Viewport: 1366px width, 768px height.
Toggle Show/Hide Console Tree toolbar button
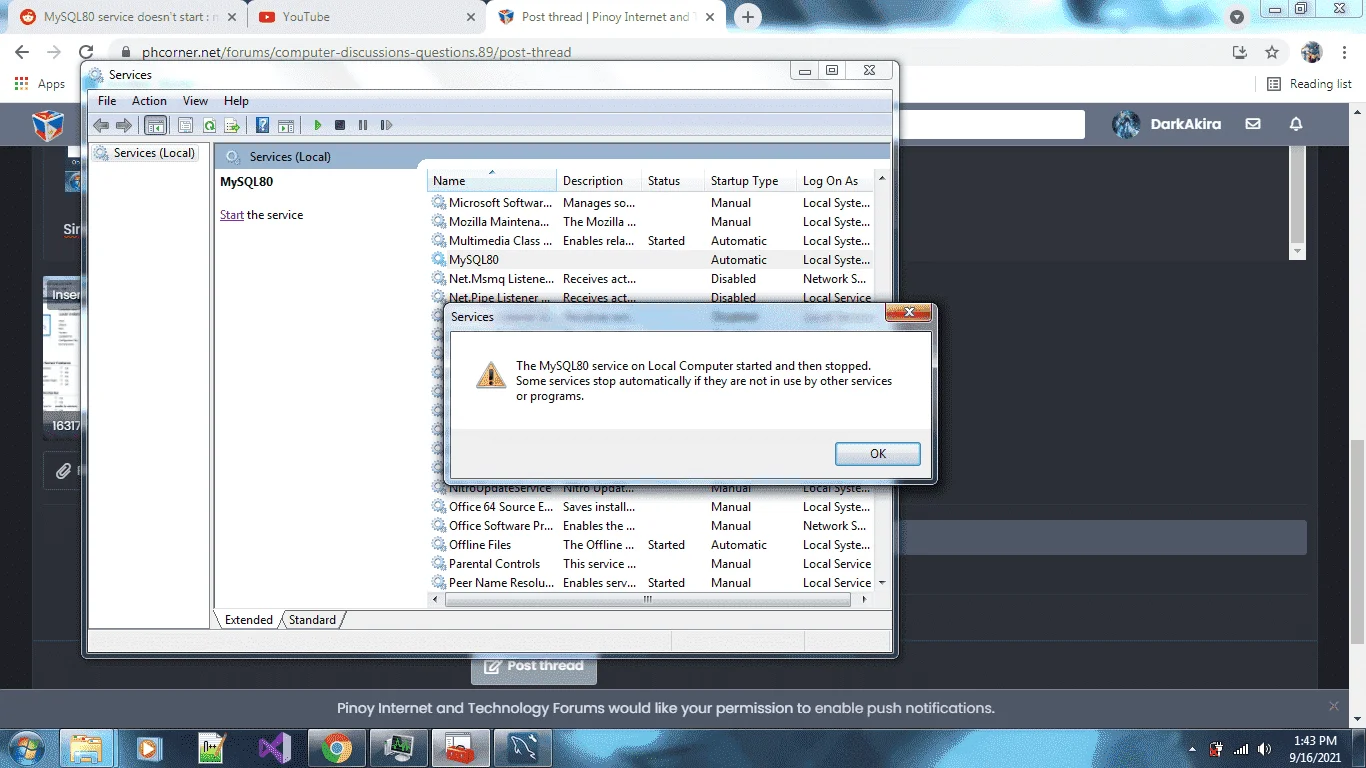[155, 125]
